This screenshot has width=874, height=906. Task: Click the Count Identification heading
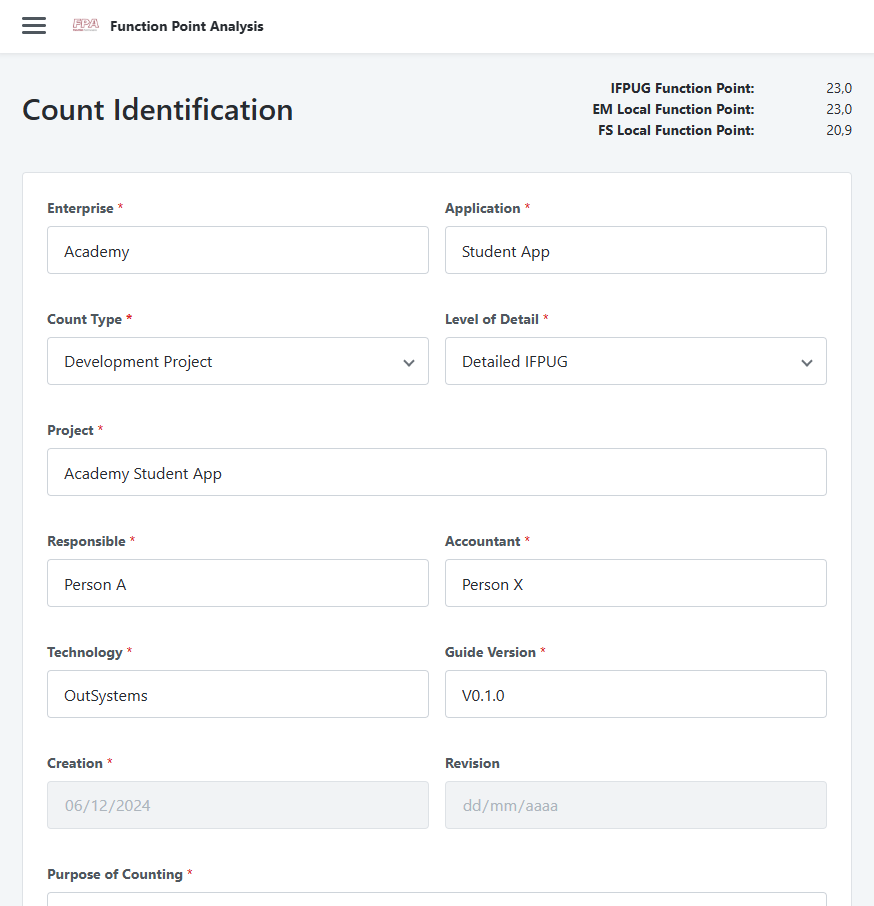click(158, 110)
